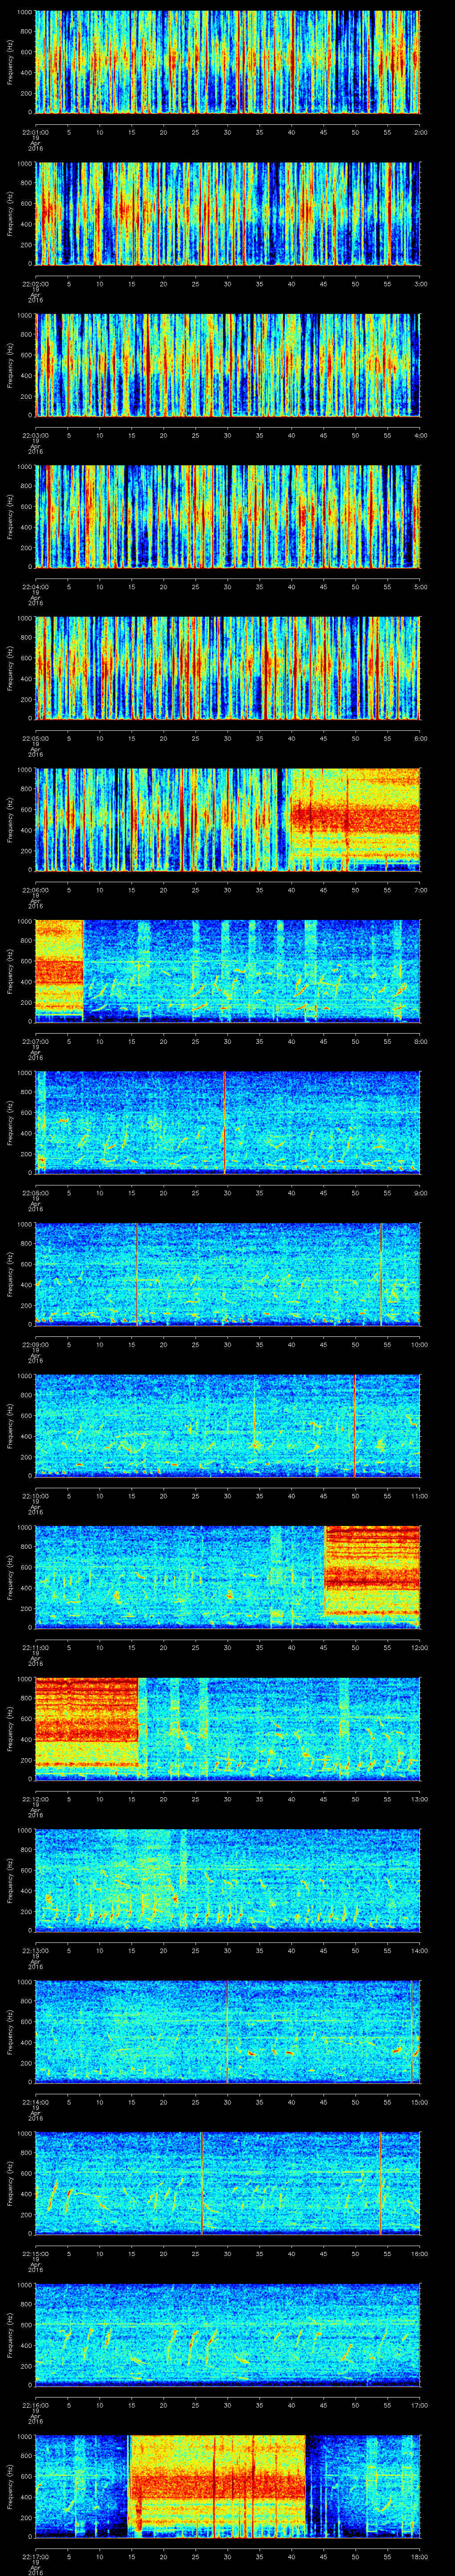Click the spectrogram panel starting at 22:04:00

pyautogui.click(x=228, y=516)
